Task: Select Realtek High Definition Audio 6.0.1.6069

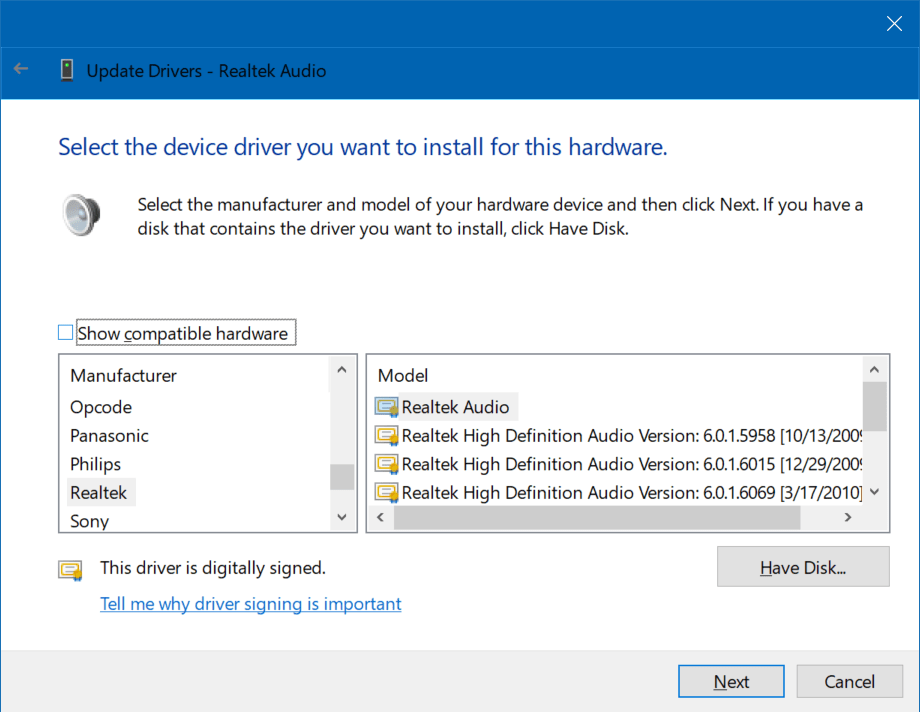Action: 631,492
